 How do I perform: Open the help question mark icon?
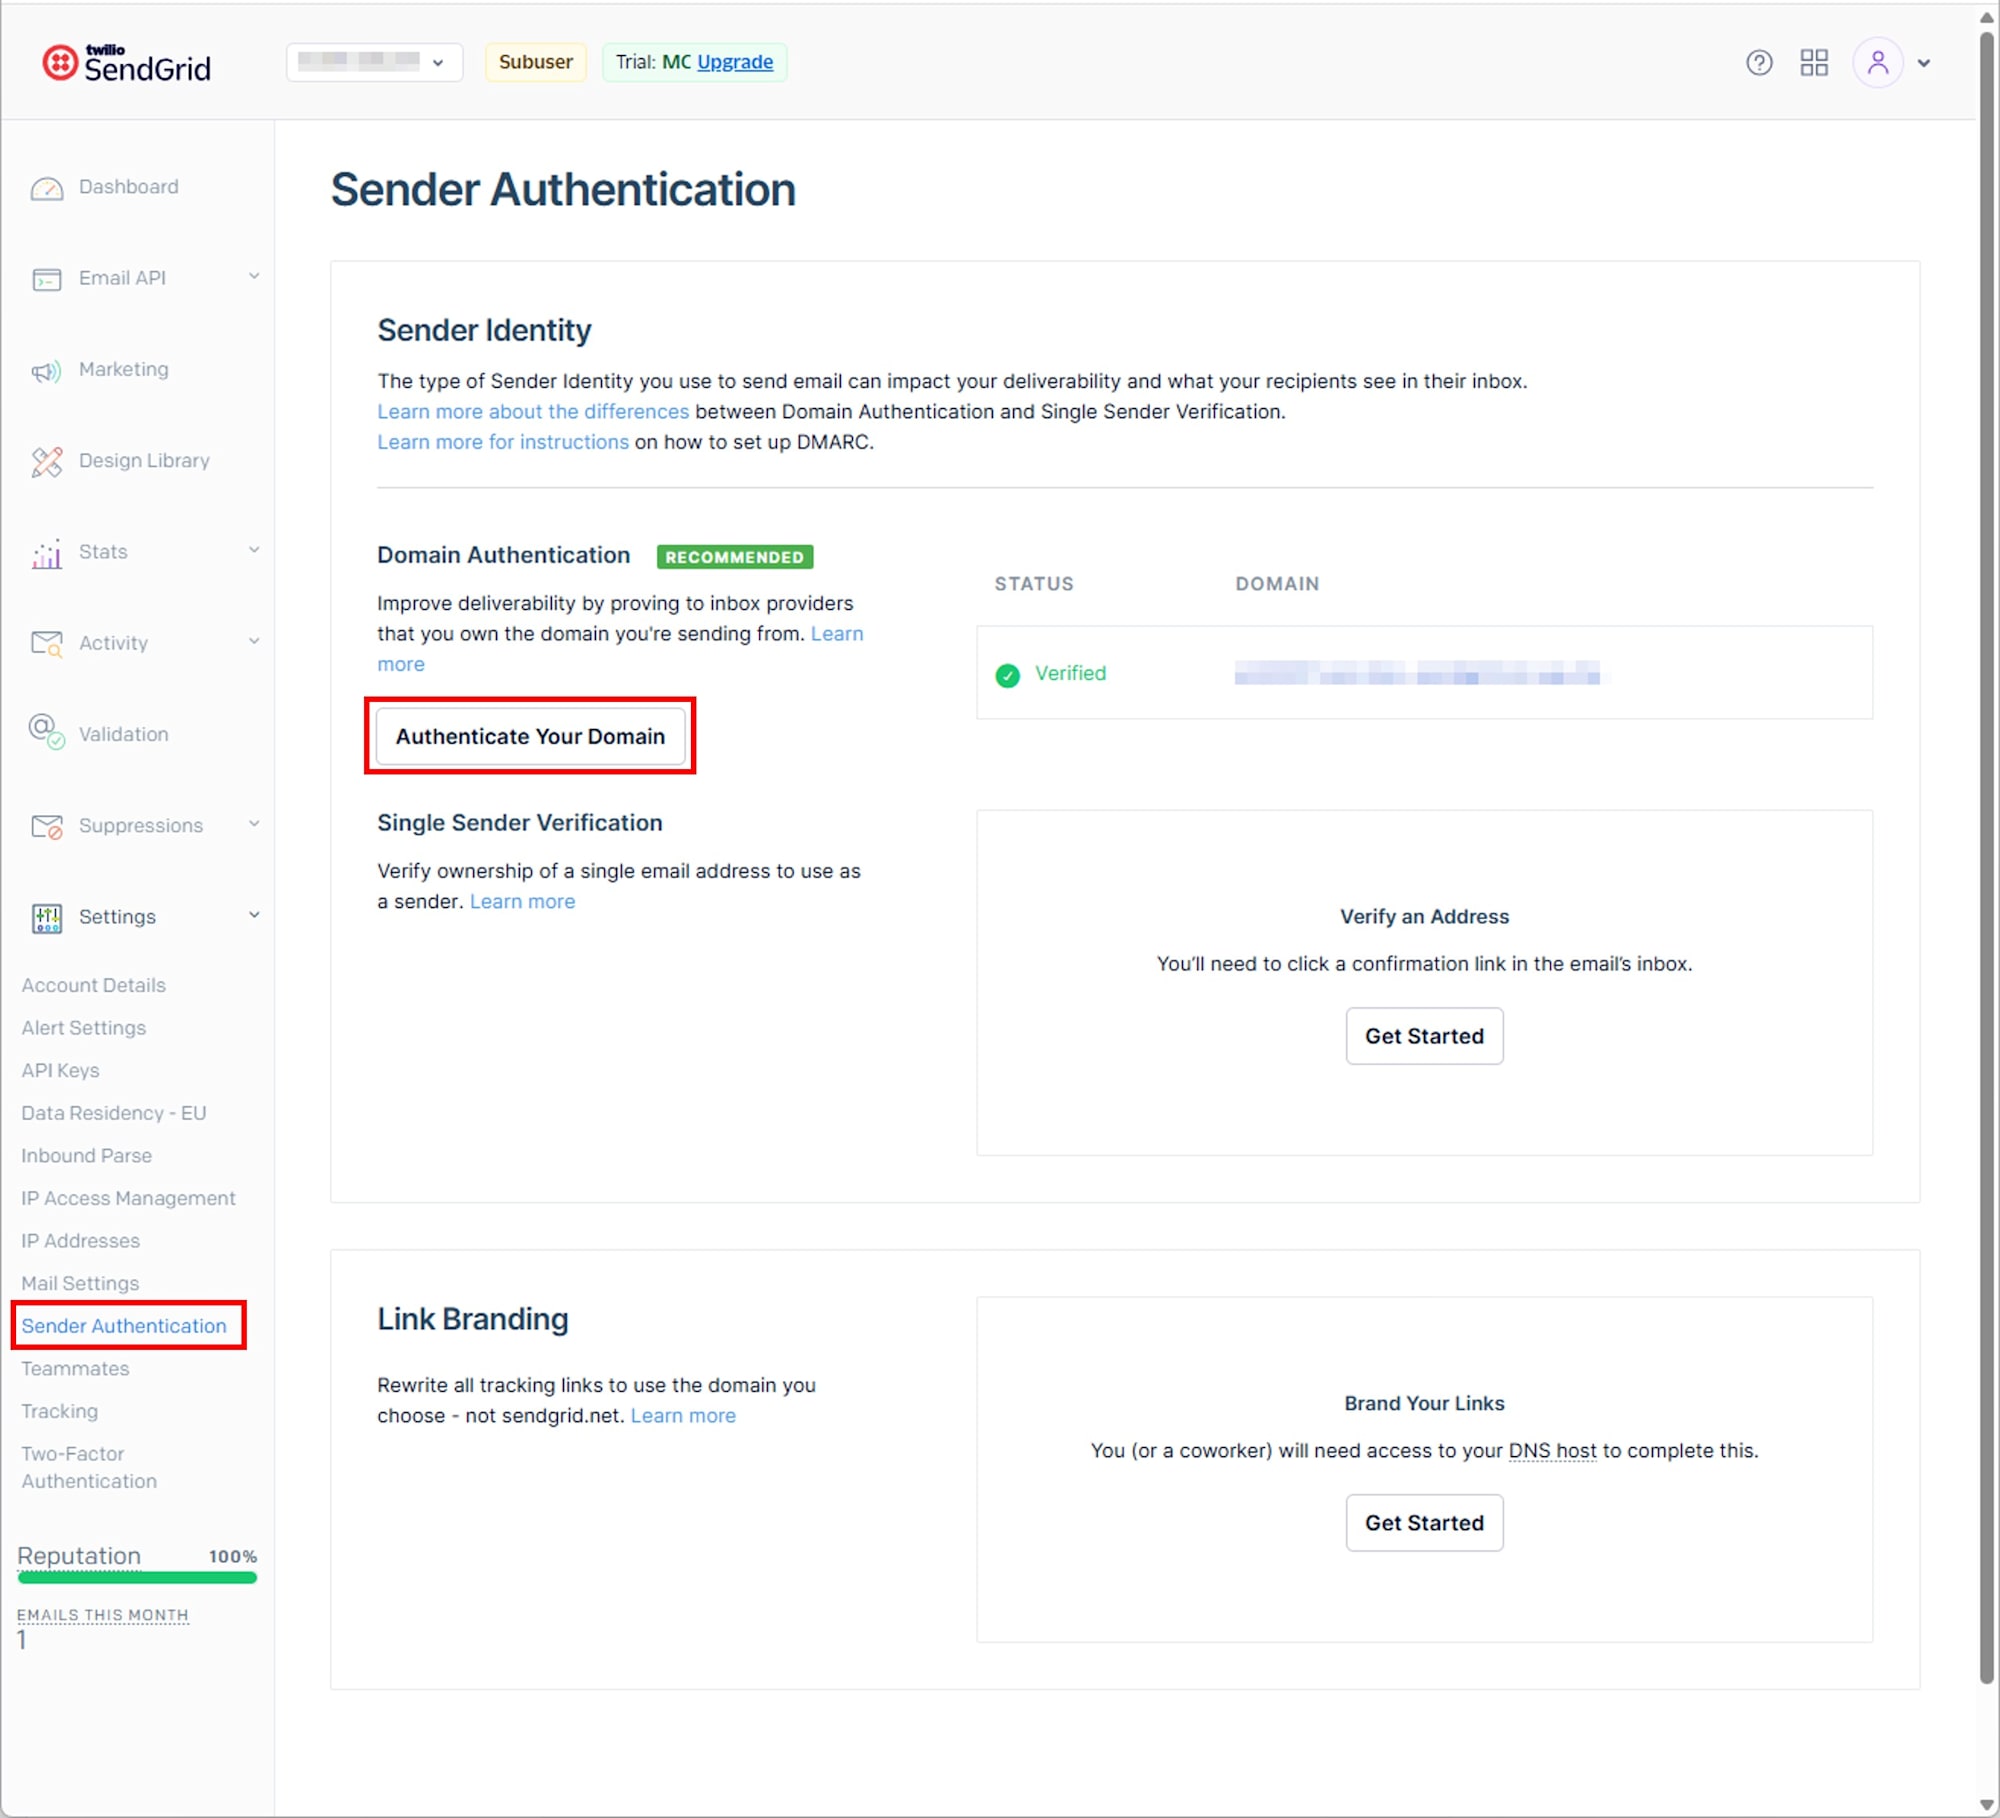click(1757, 62)
